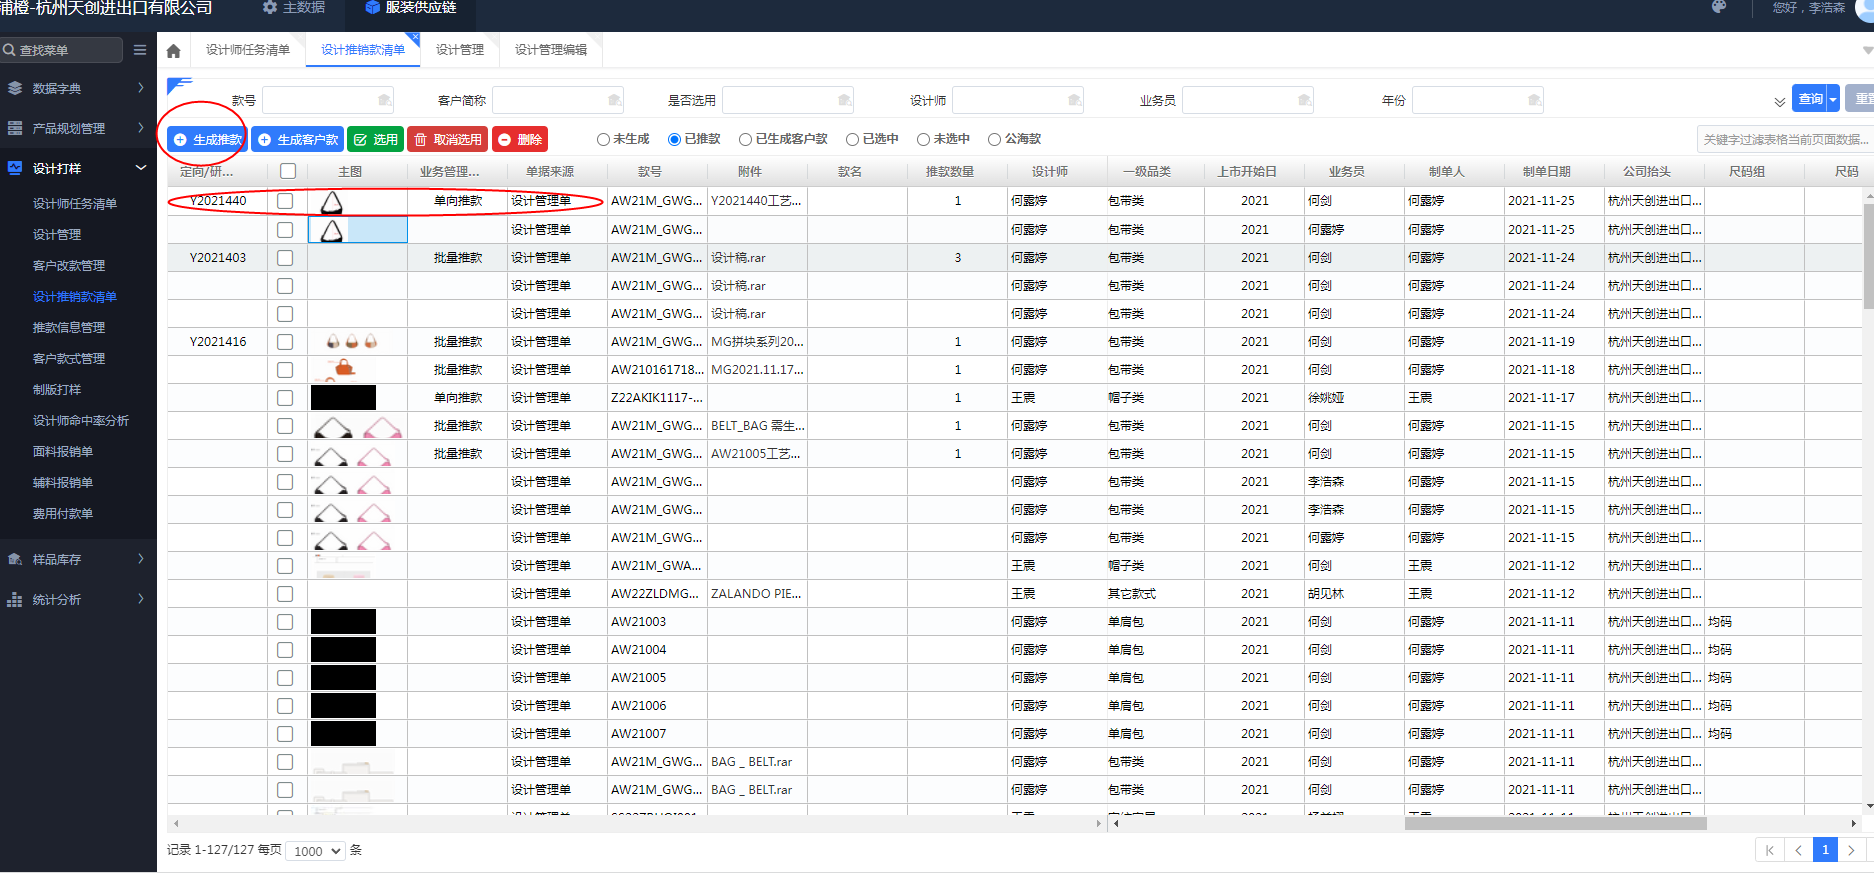
Task: Click the 生成客户款 button
Action: coord(298,140)
